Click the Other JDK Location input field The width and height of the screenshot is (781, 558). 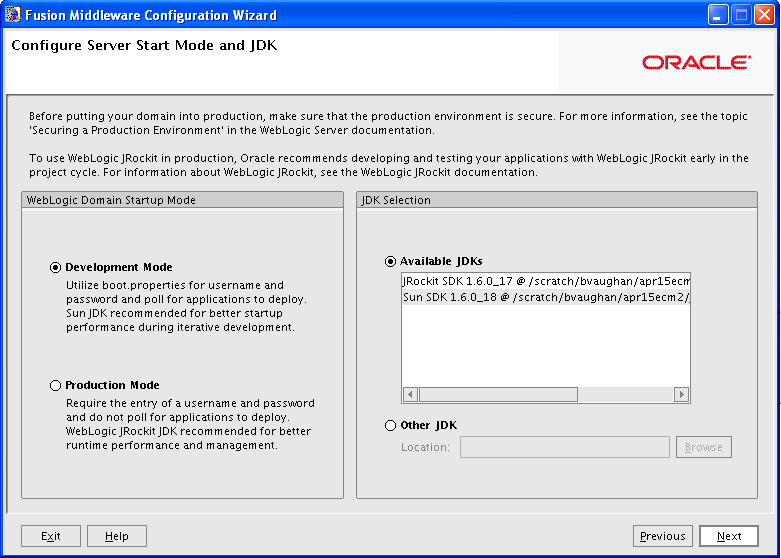[565, 447]
